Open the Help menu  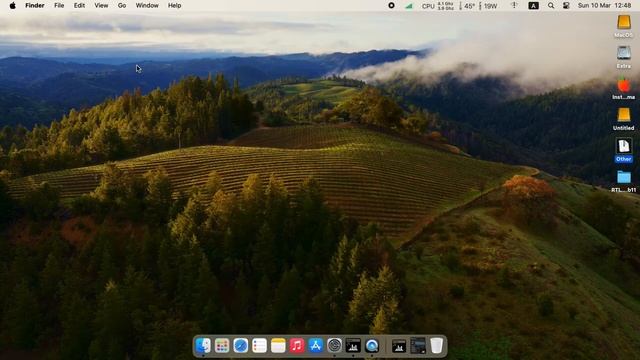[x=174, y=6]
